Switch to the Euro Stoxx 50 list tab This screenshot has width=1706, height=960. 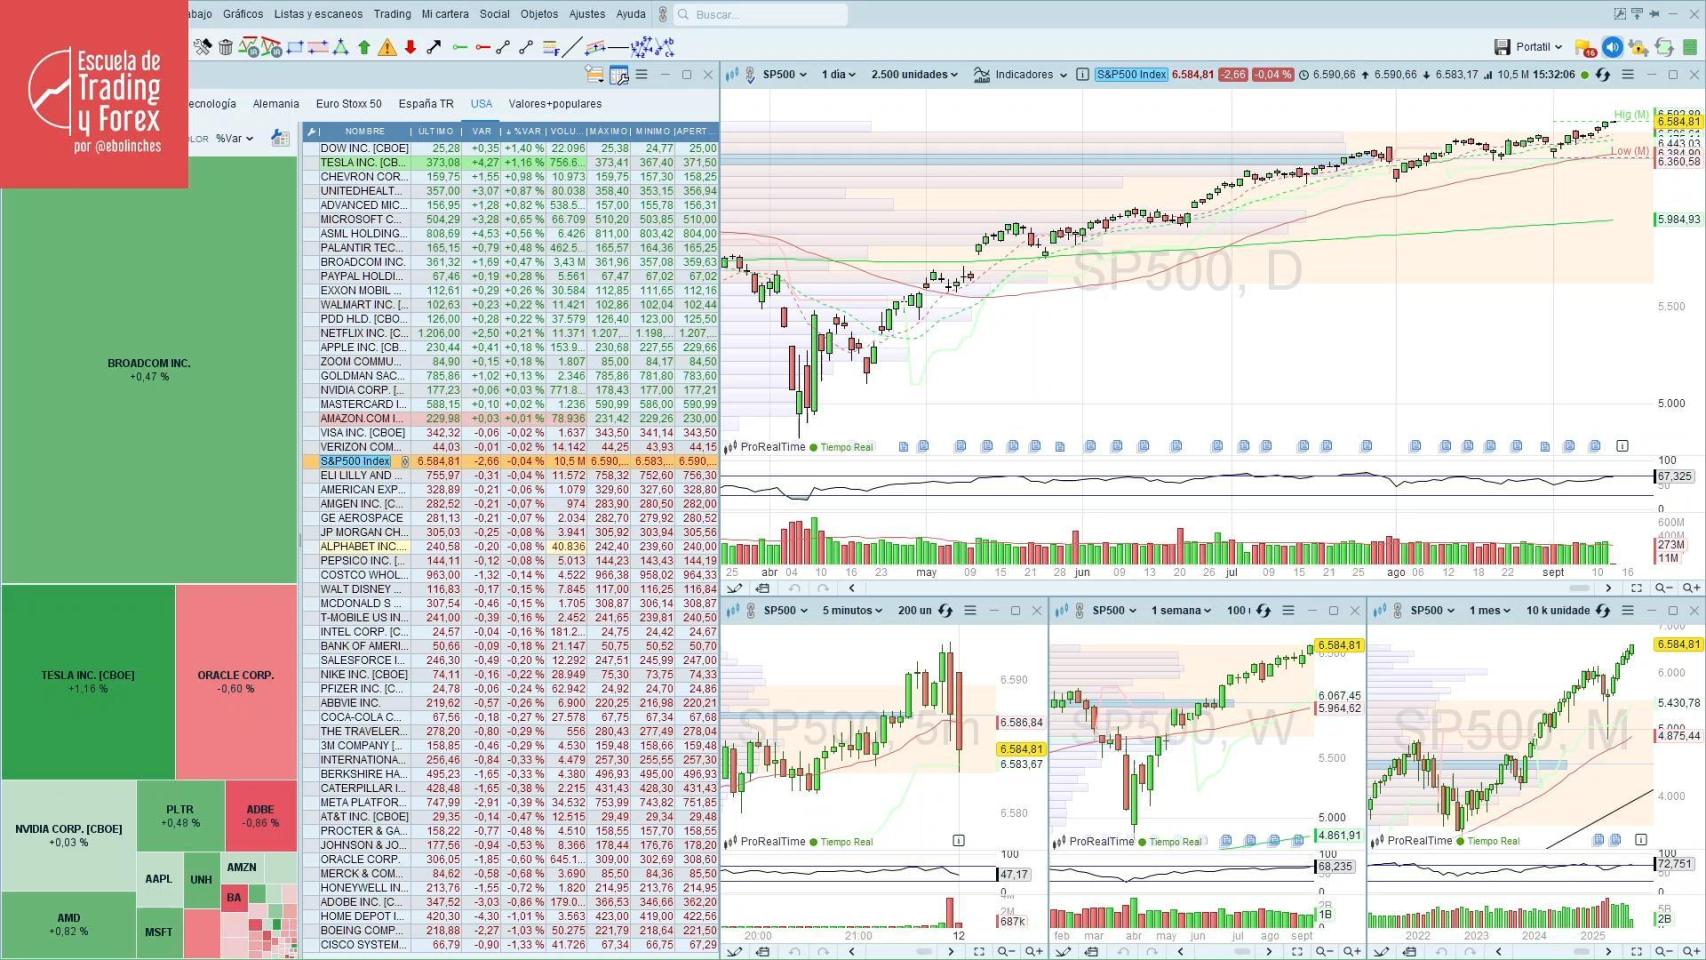pyautogui.click(x=349, y=104)
